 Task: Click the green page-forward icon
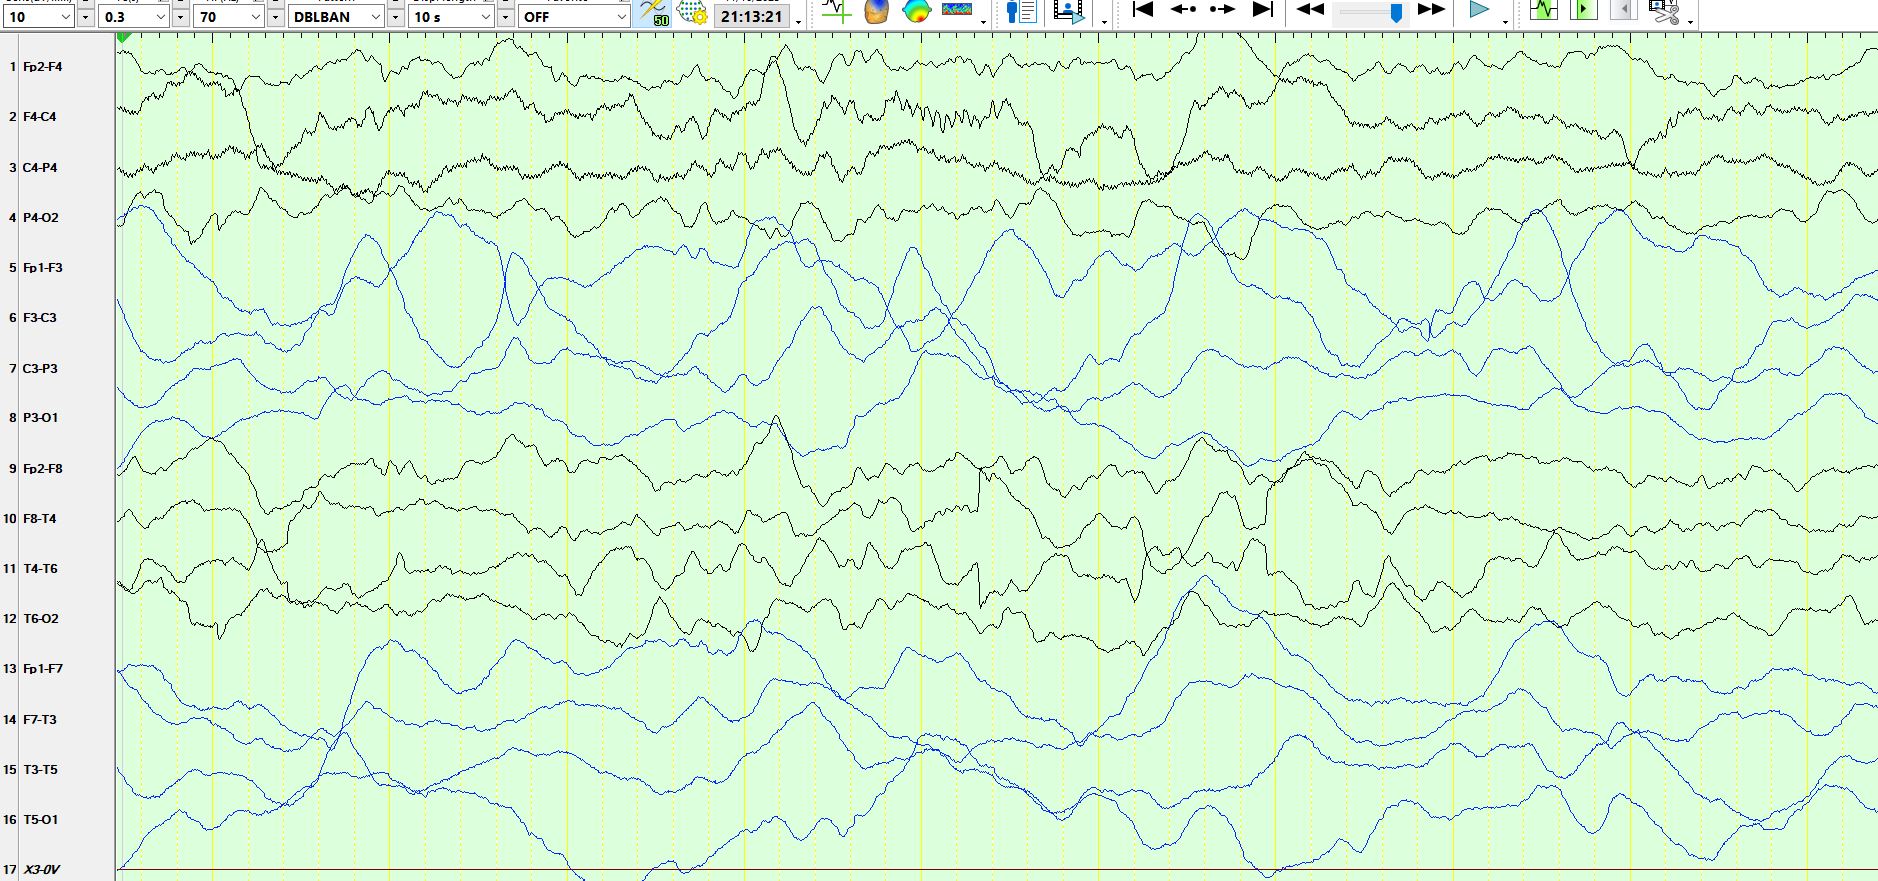1584,11
